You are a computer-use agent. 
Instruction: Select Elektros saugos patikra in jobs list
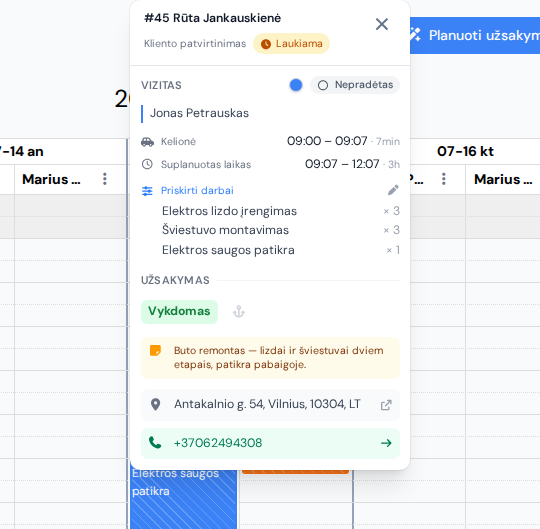228,250
